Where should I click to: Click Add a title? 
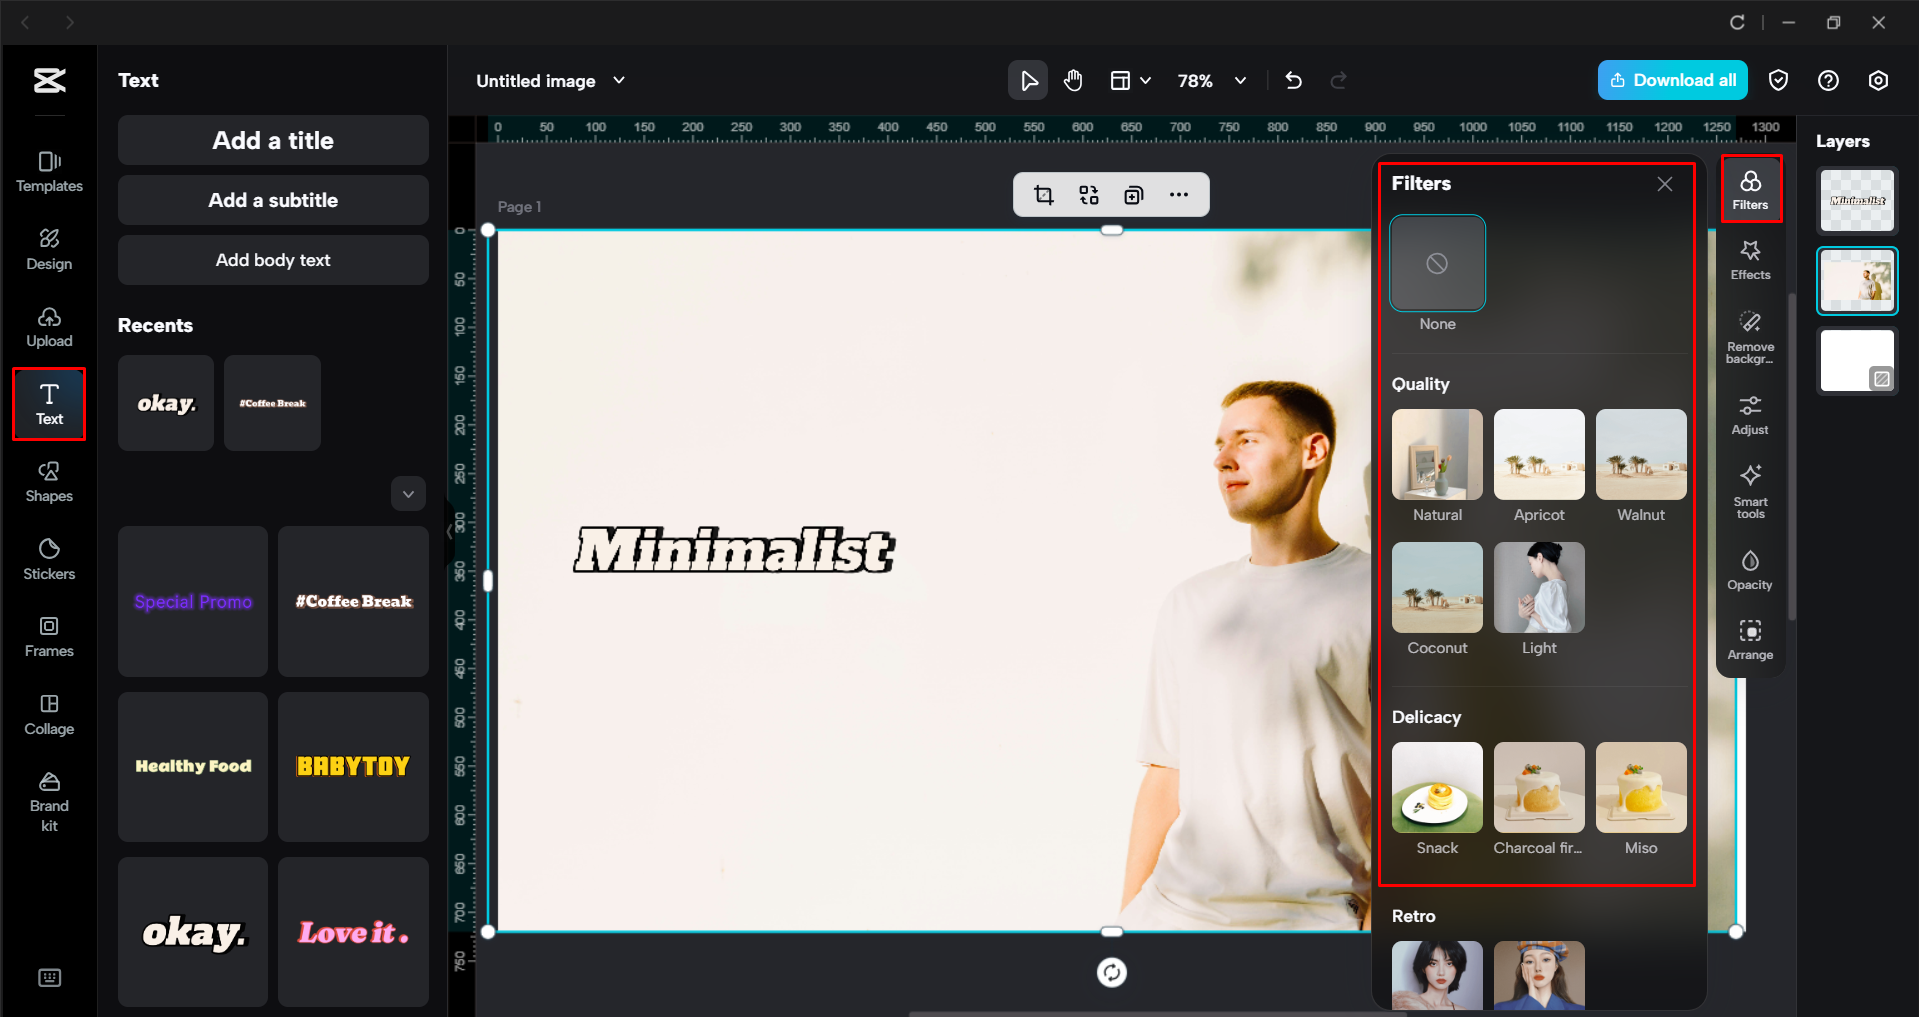(x=272, y=140)
